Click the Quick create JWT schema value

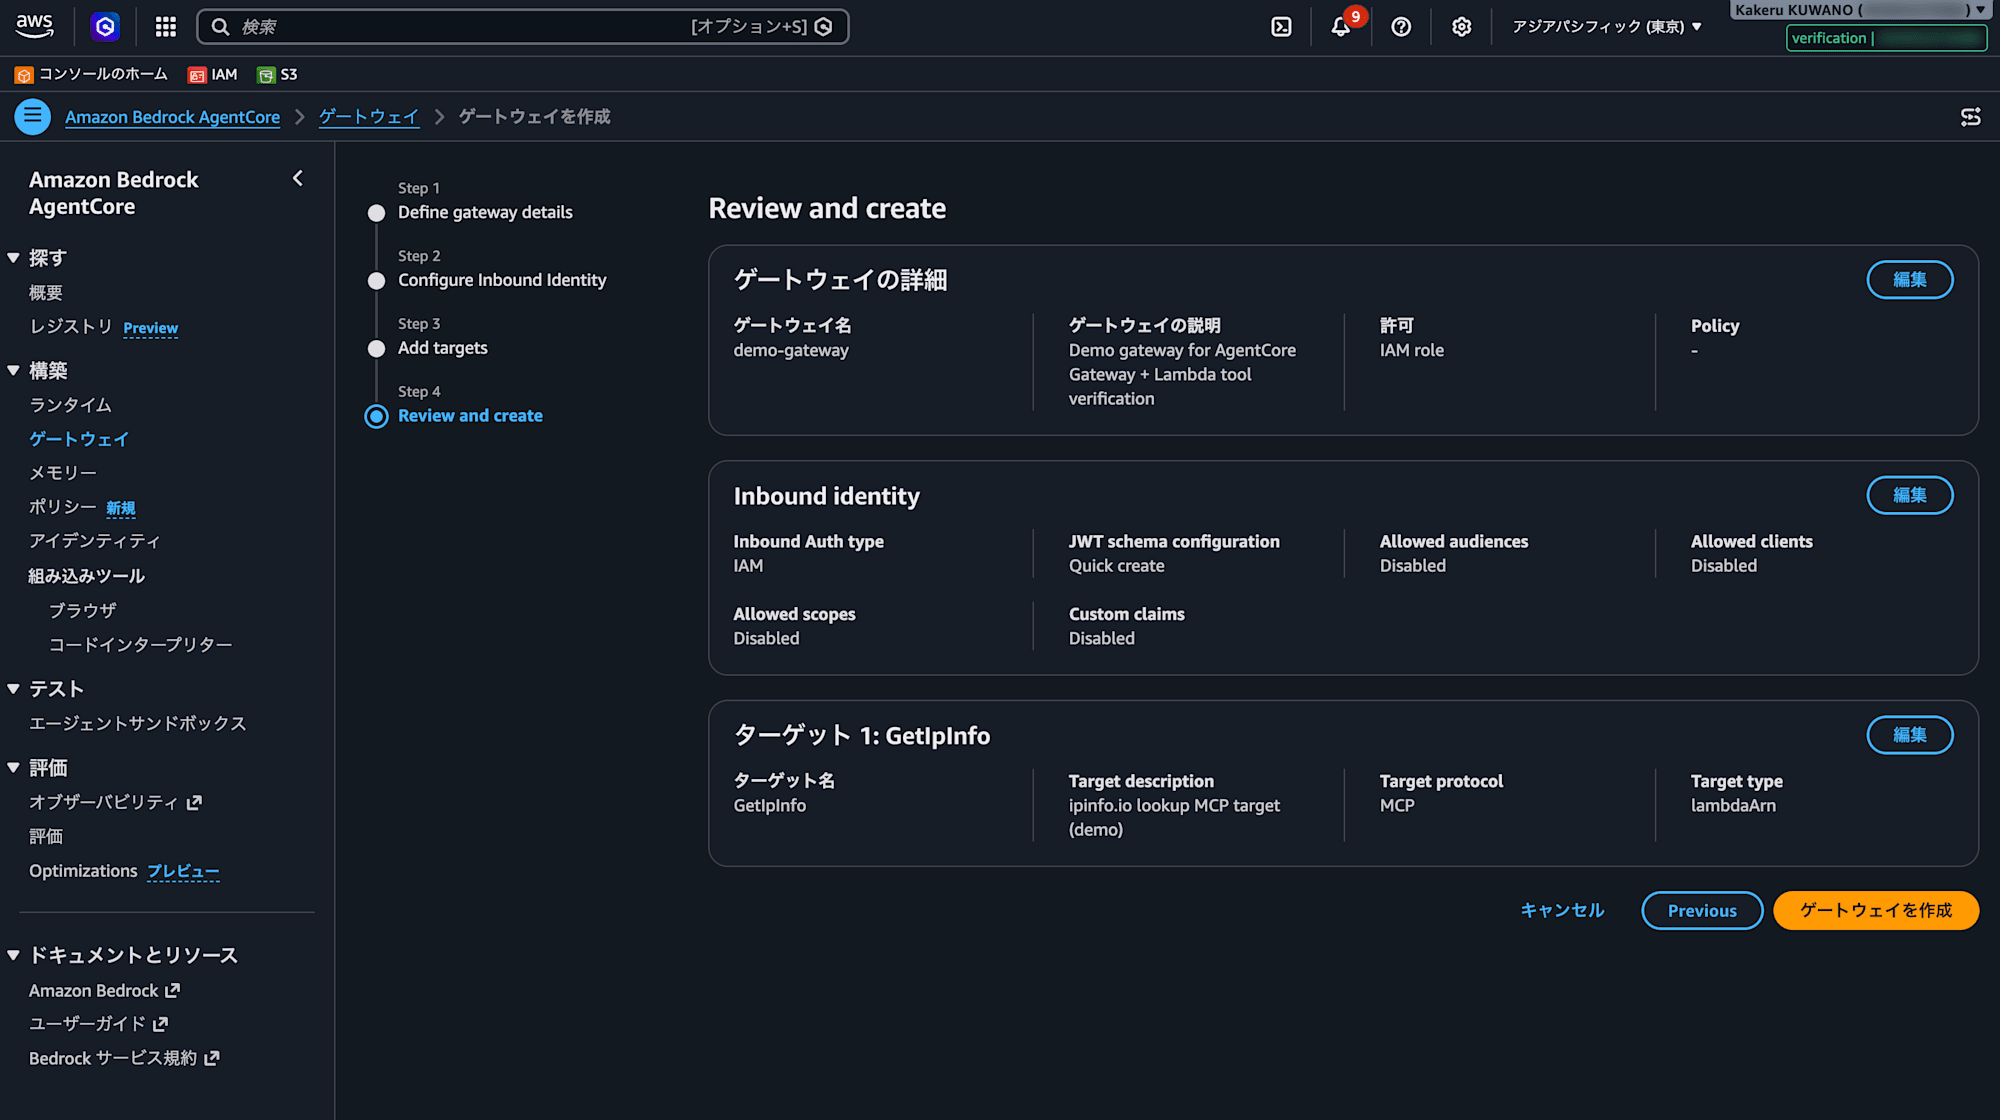1116,565
